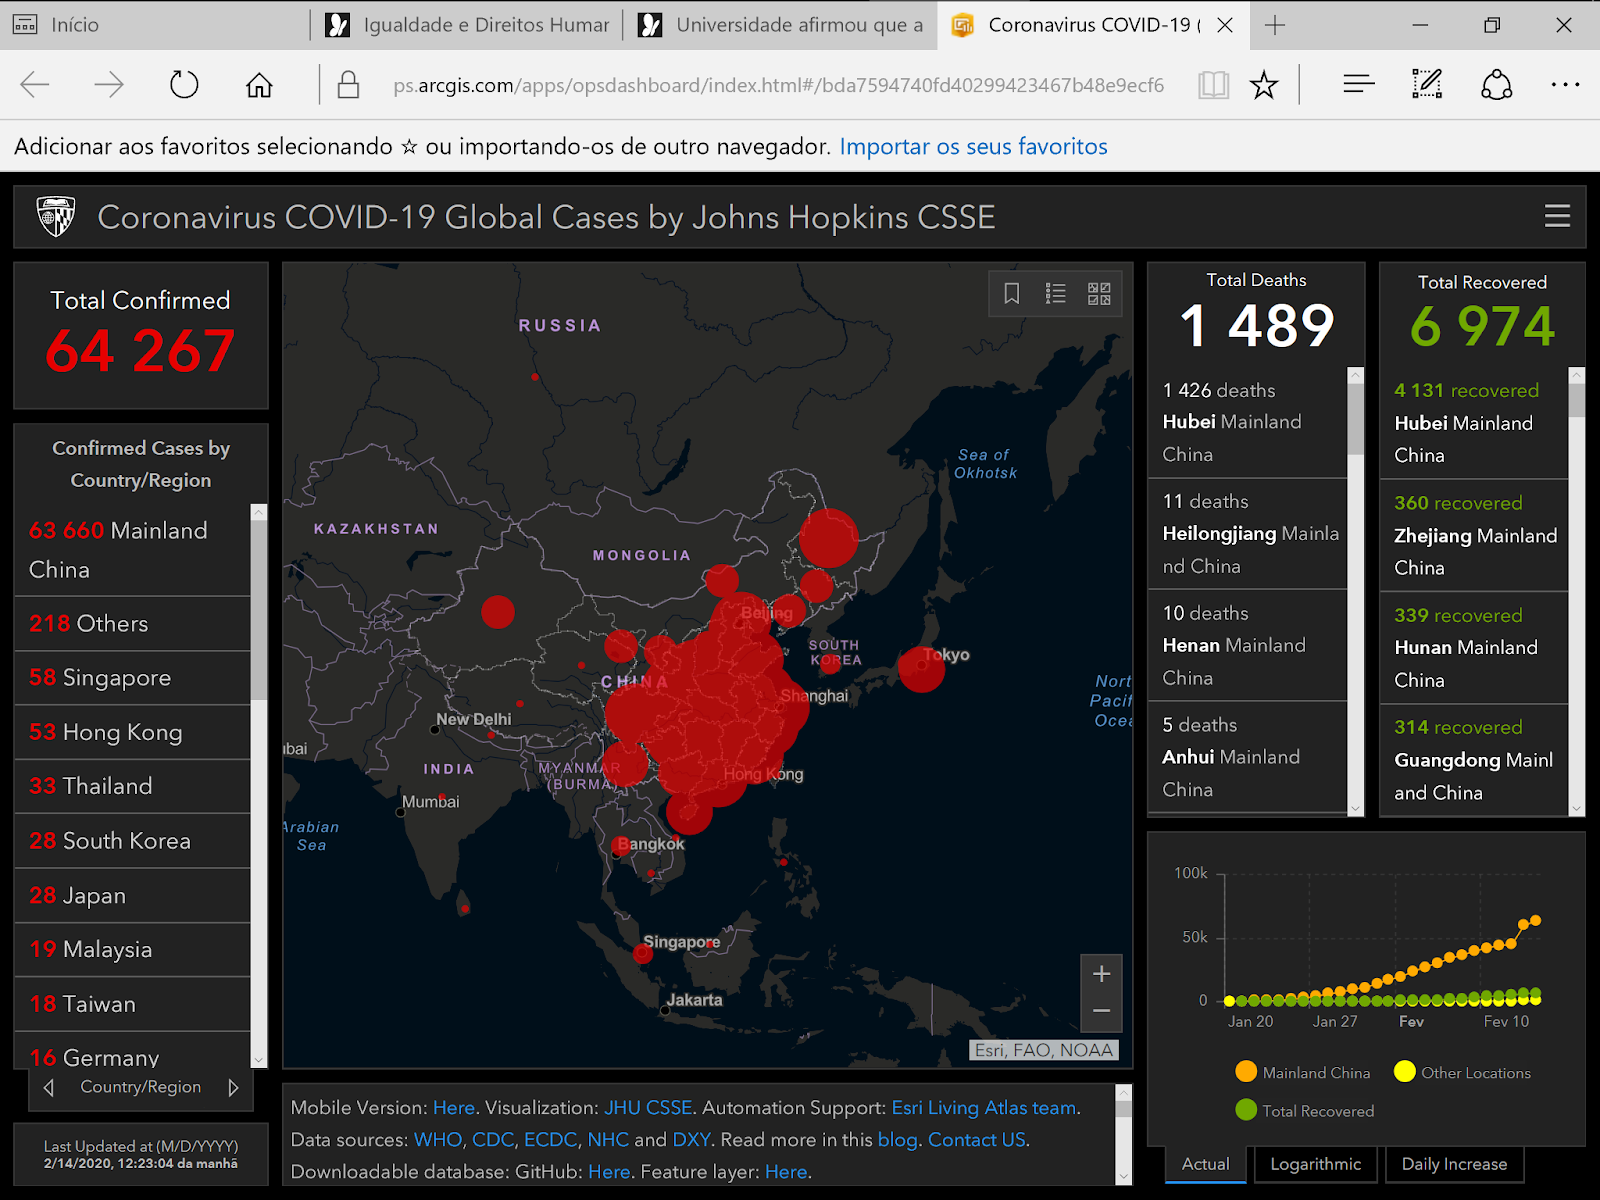Click the address bar URL field
This screenshot has width=1600, height=1200.
(x=778, y=85)
